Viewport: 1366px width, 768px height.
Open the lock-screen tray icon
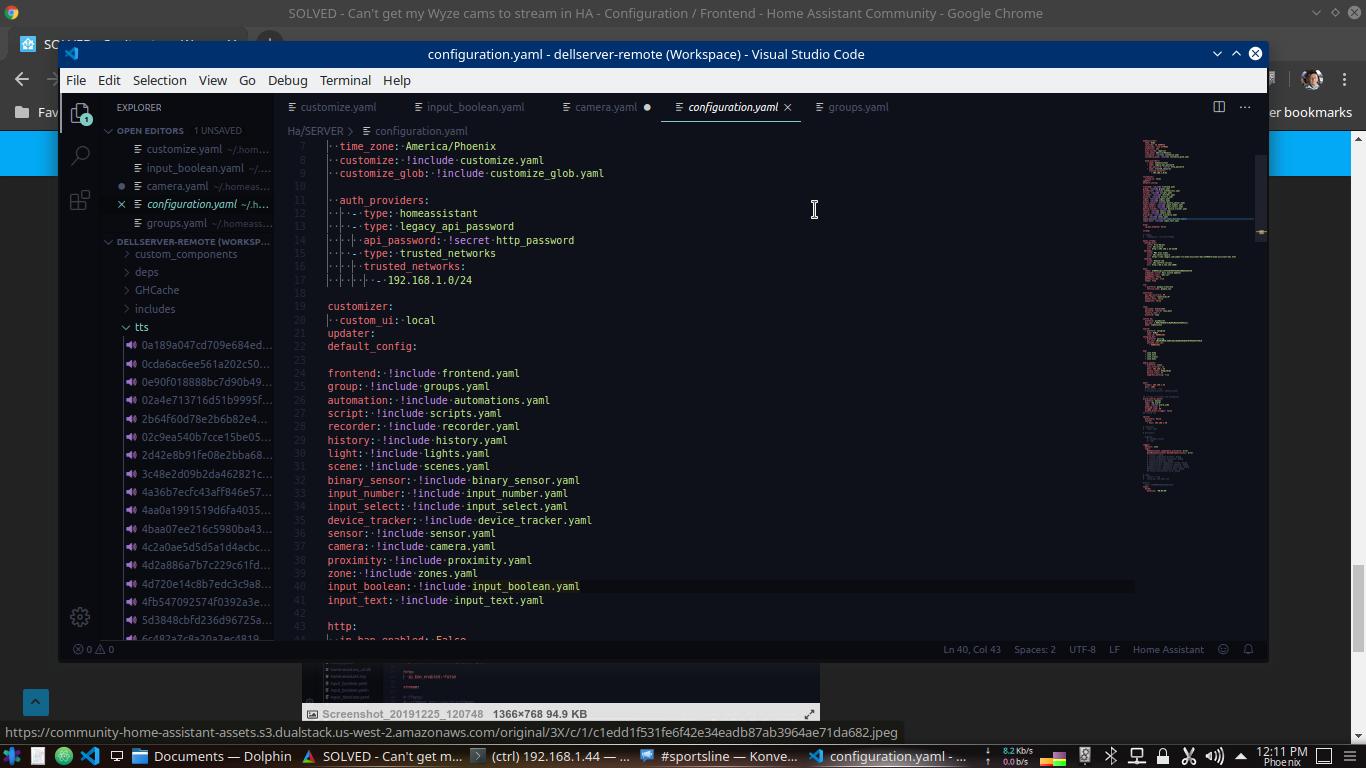click(x=1162, y=756)
